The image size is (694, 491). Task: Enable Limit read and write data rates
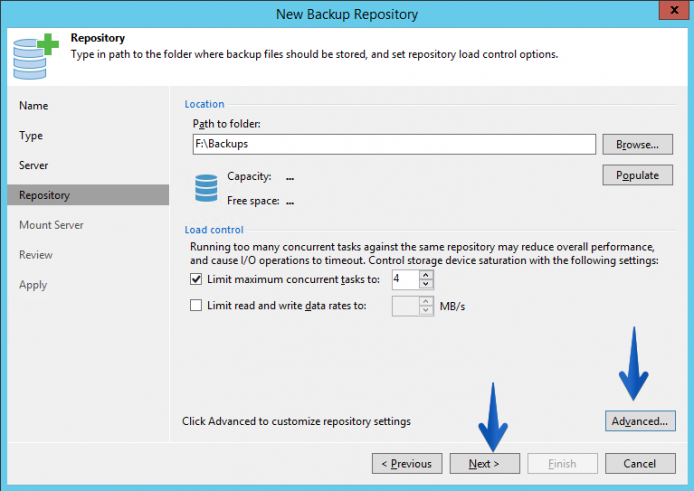pos(196,305)
